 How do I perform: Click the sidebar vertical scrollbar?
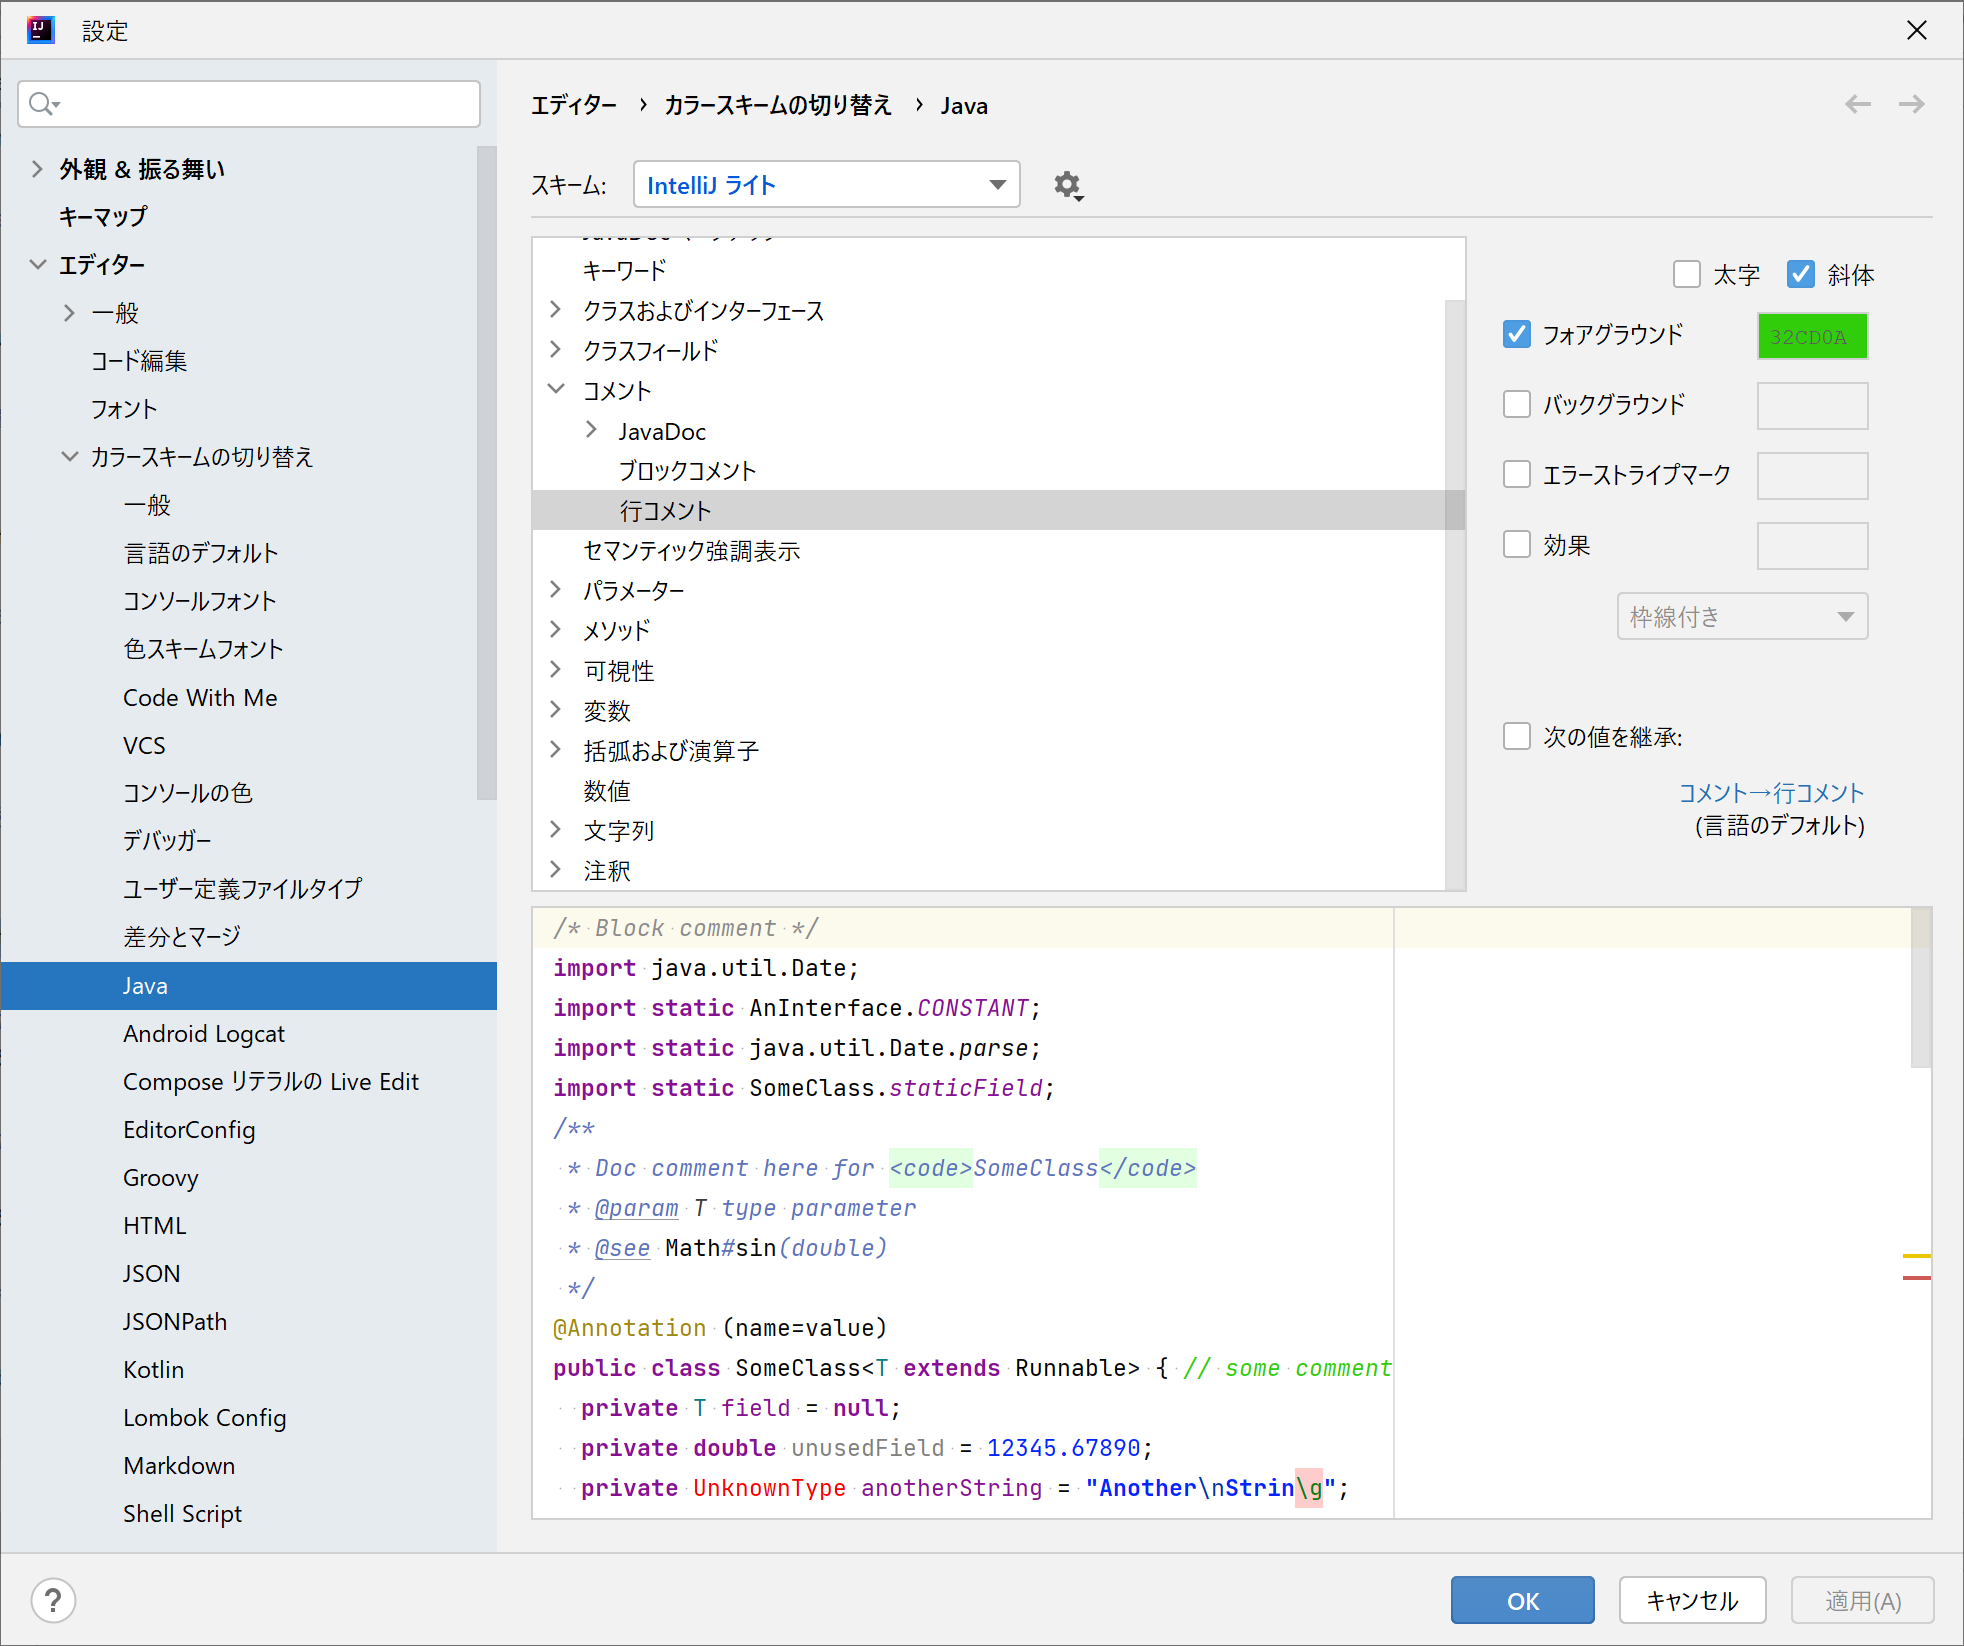[x=487, y=472]
